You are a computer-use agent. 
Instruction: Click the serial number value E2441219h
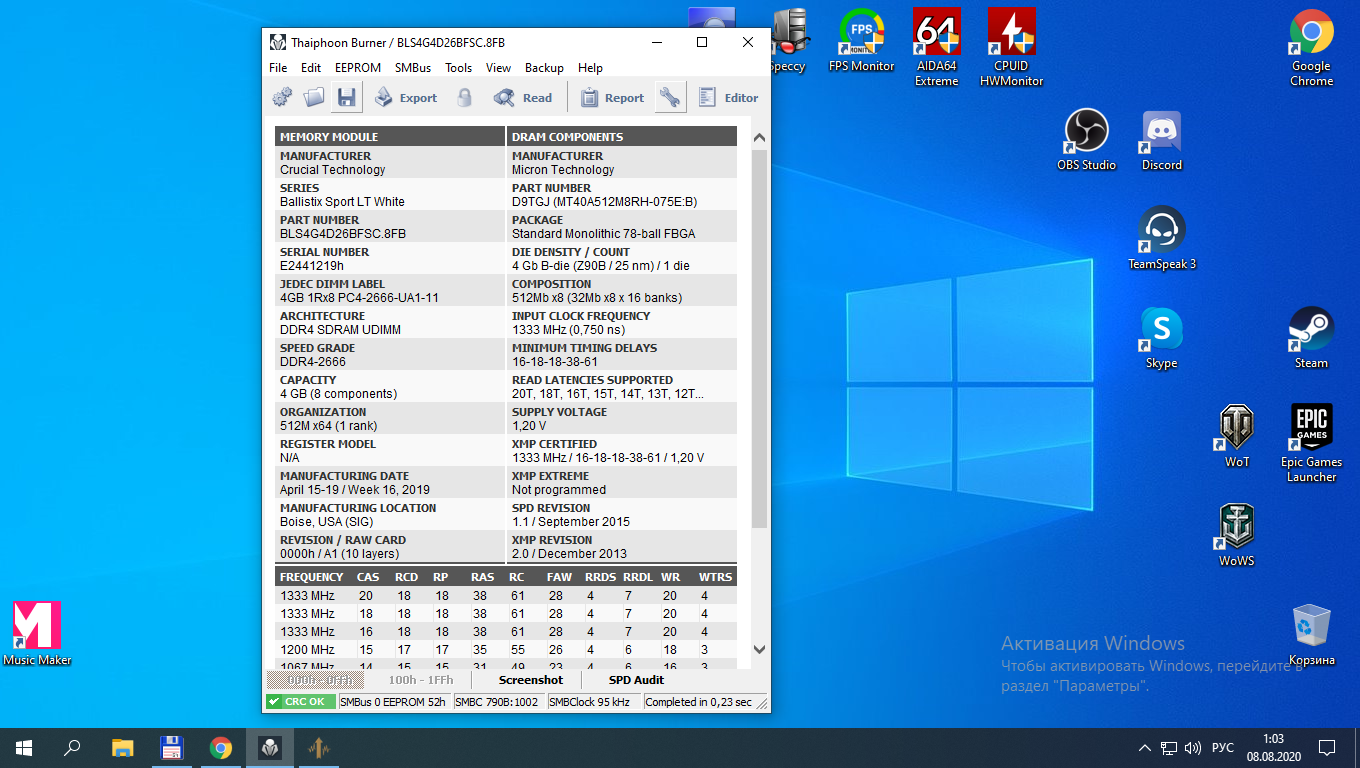coord(312,266)
